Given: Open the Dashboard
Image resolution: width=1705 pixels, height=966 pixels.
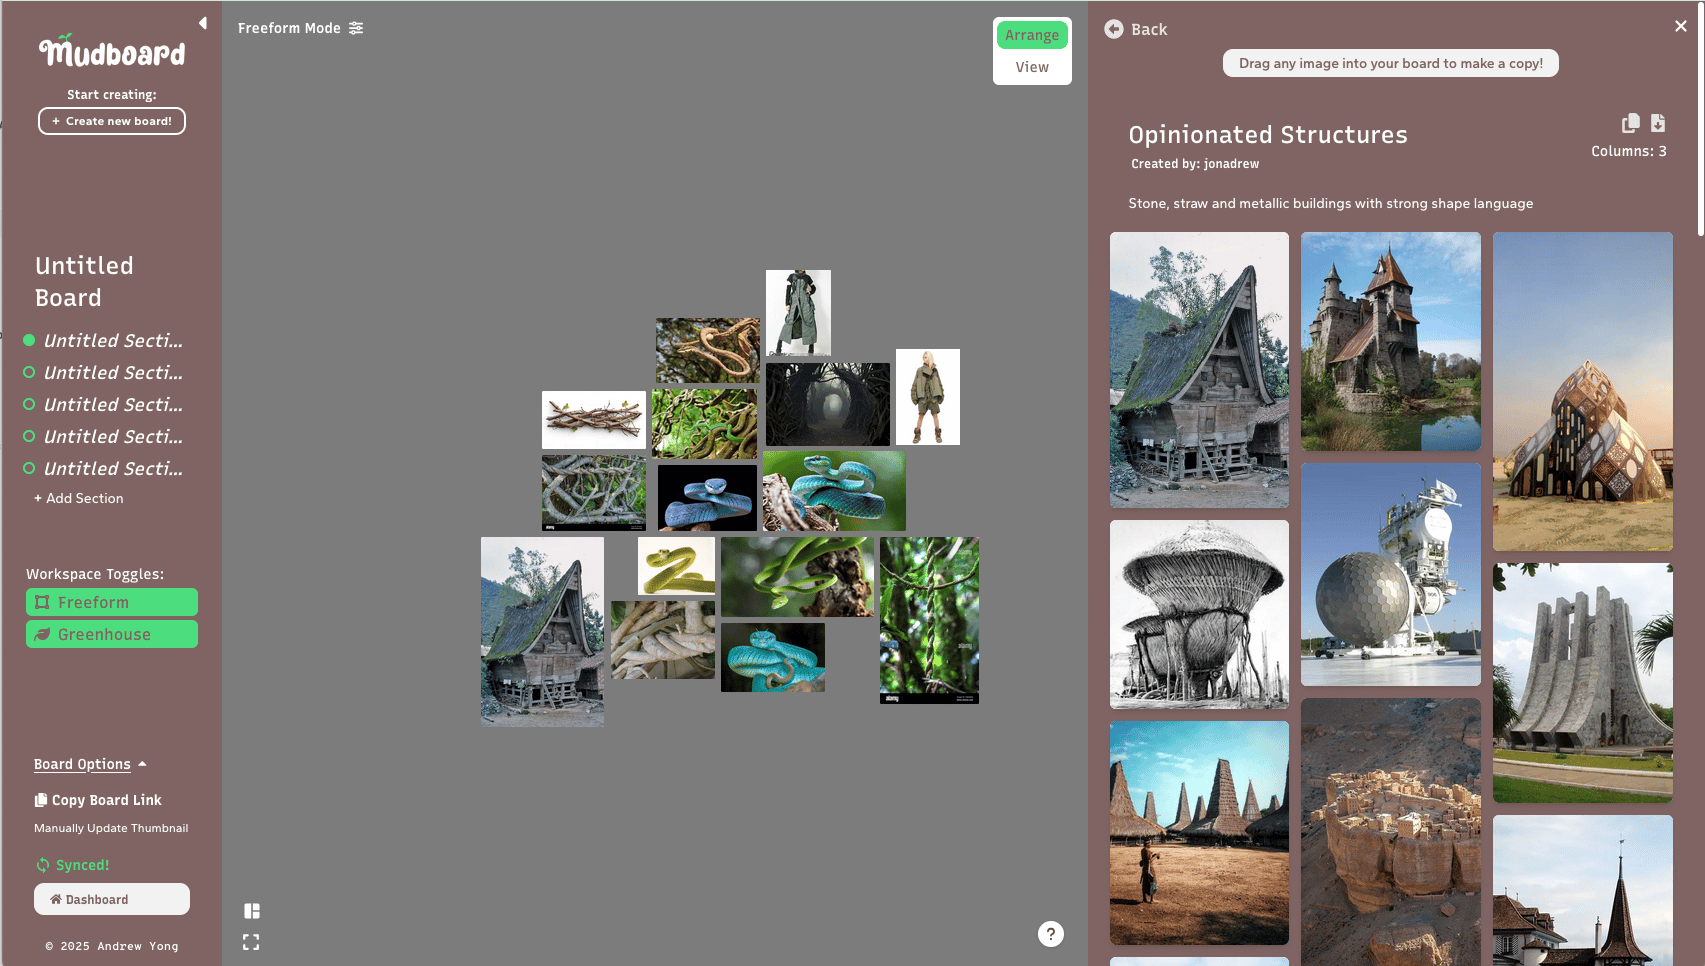Looking at the screenshot, I should [x=112, y=899].
